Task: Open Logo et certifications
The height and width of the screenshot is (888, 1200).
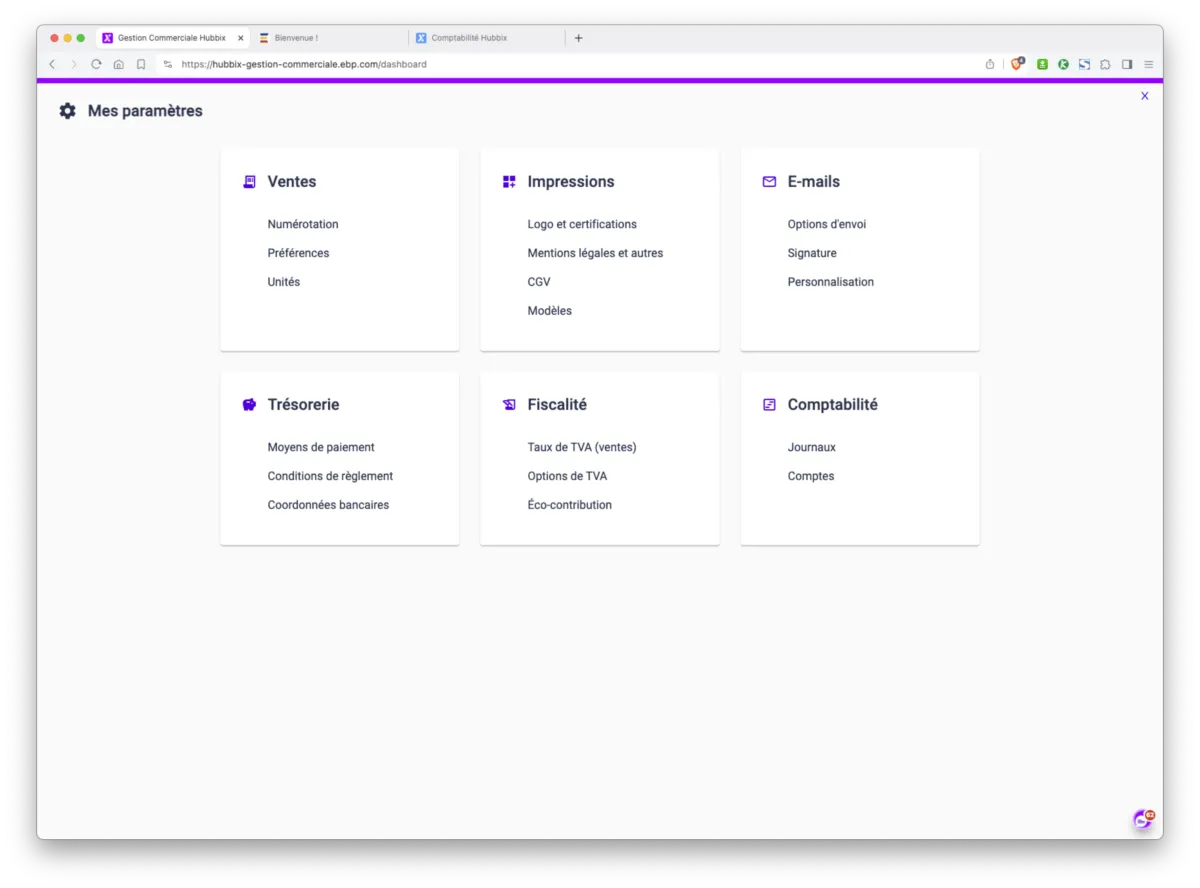Action: click(582, 224)
